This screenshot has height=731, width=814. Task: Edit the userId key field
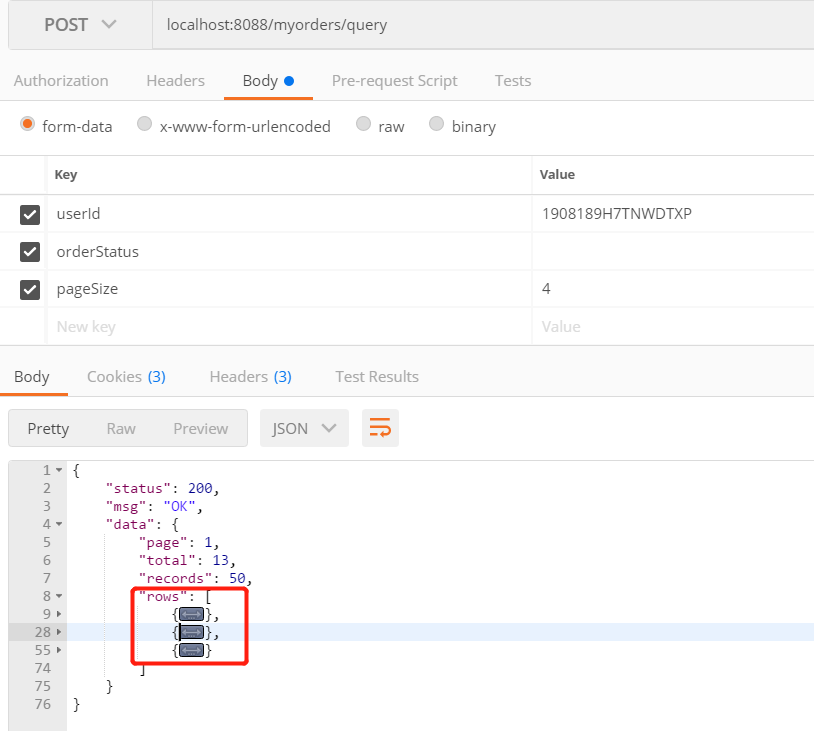tap(290, 214)
